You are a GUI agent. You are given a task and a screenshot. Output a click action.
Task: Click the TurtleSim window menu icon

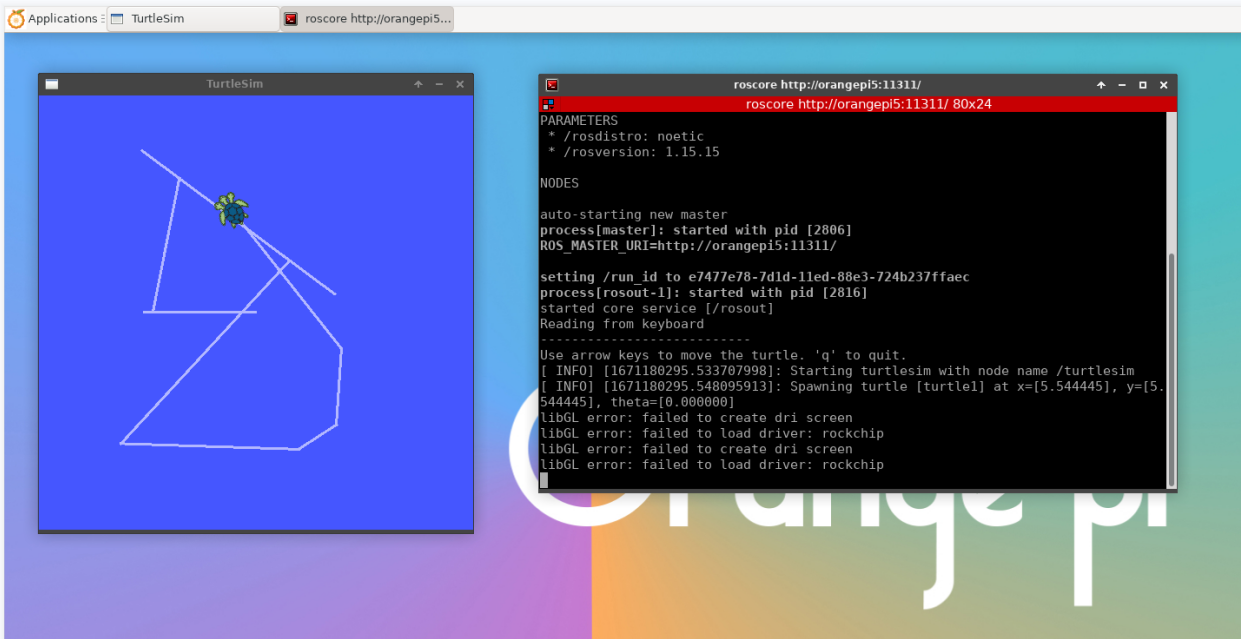[52, 84]
